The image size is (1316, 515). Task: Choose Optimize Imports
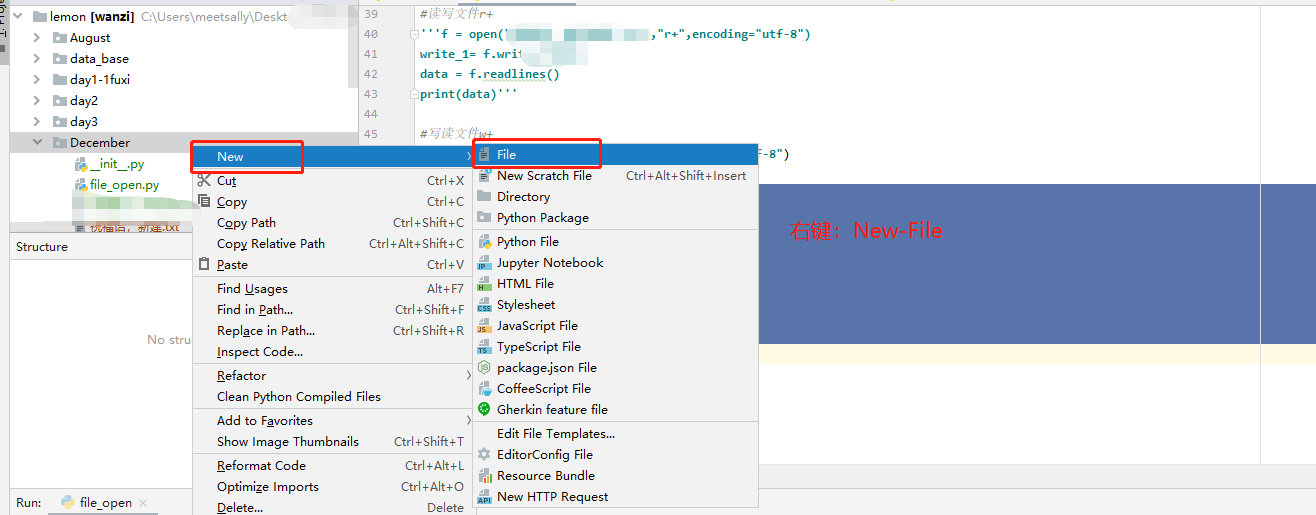tap(332, 487)
